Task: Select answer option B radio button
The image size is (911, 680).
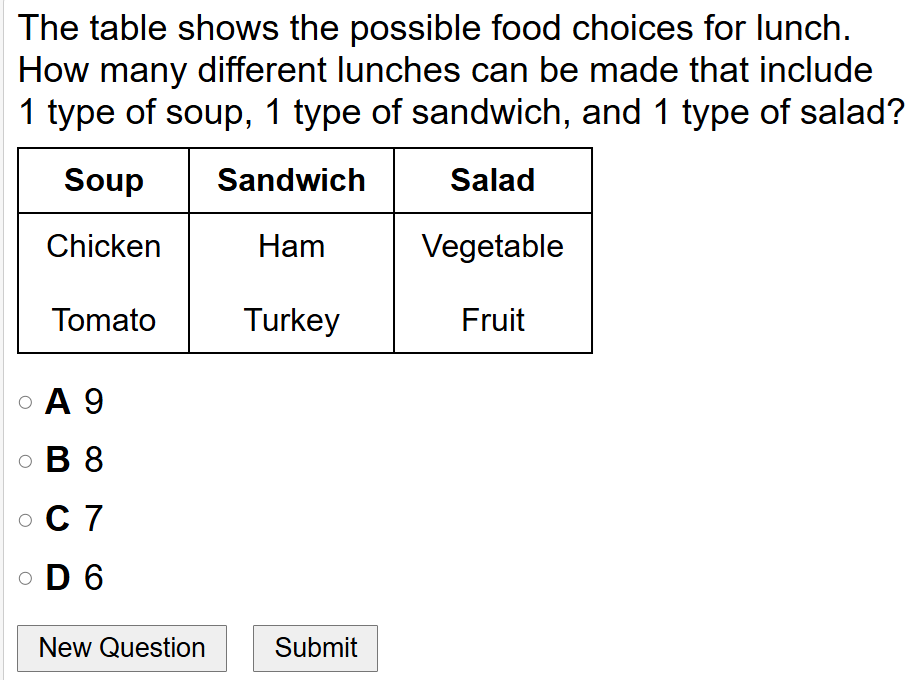Action: tap(25, 461)
